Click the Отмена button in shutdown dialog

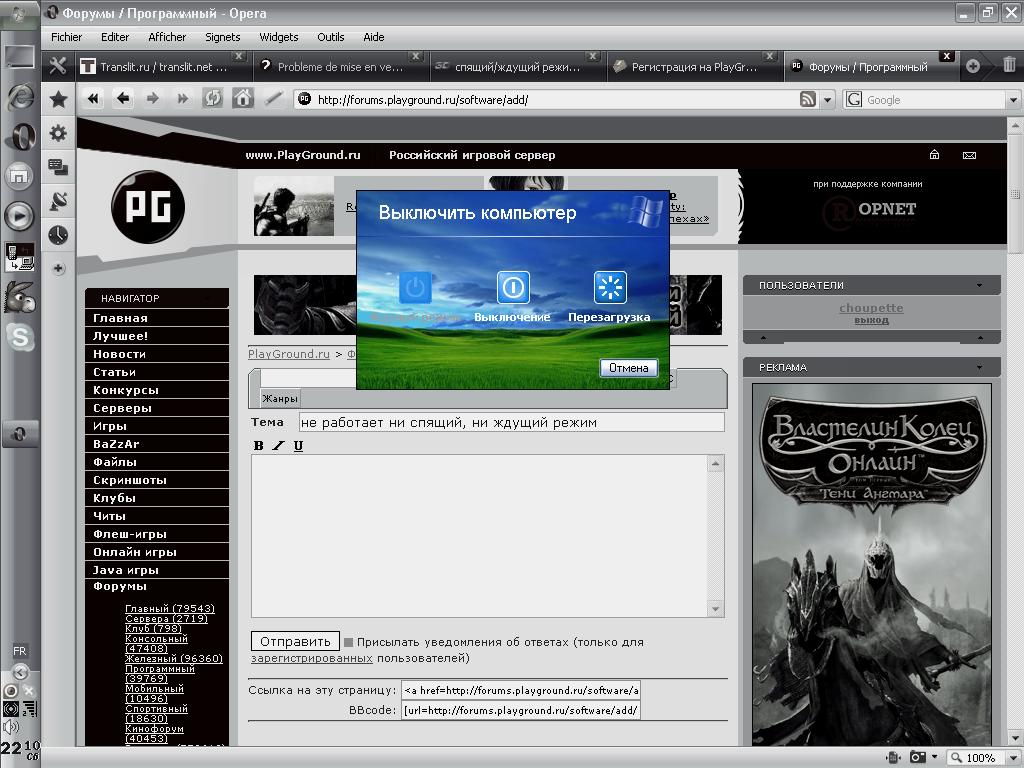point(628,368)
